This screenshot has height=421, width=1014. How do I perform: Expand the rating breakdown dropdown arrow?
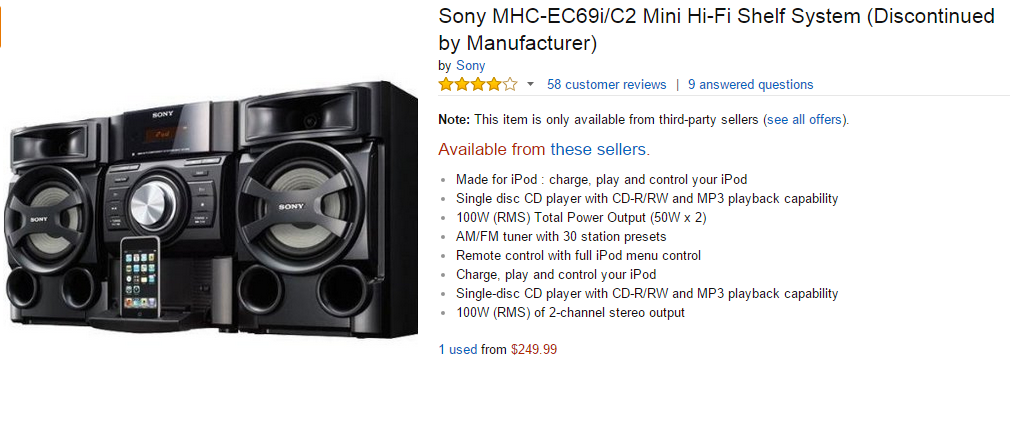coord(531,85)
